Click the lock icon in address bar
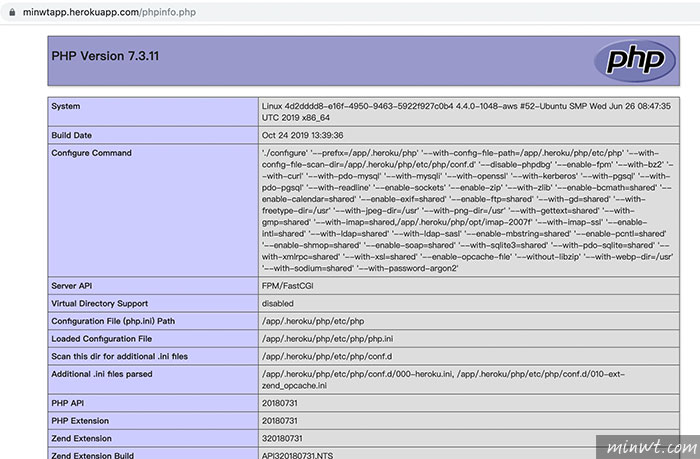 pyautogui.click(x=12, y=12)
